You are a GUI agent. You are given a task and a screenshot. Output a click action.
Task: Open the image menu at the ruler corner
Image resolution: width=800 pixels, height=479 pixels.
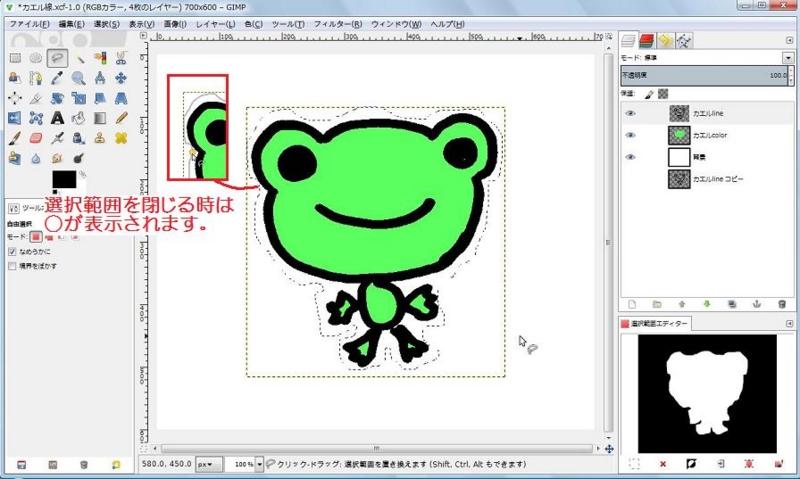143,36
